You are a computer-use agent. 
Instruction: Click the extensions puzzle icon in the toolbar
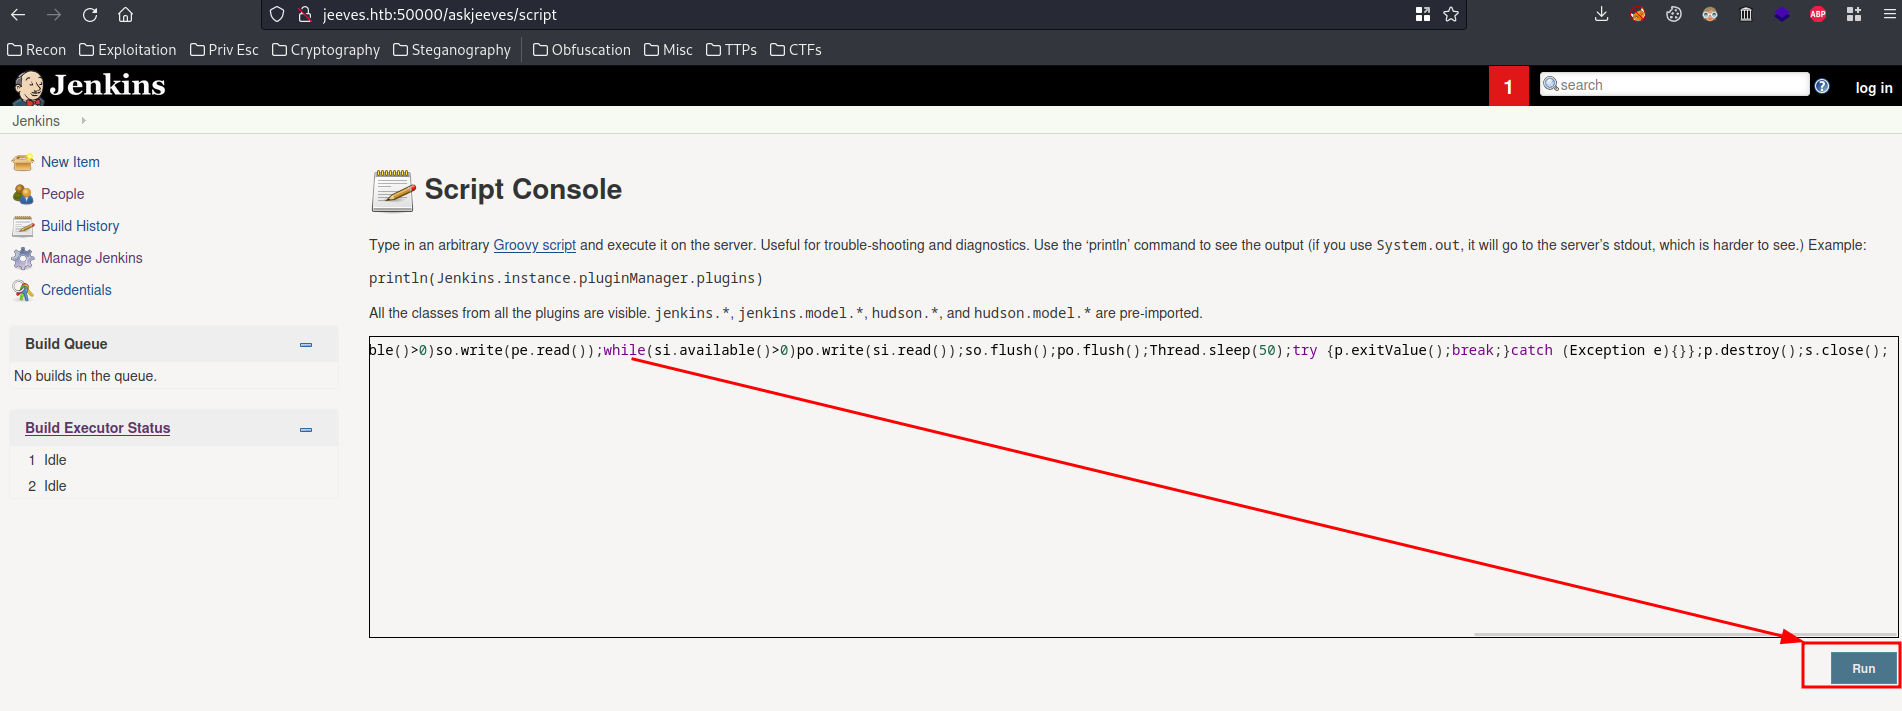[1854, 14]
